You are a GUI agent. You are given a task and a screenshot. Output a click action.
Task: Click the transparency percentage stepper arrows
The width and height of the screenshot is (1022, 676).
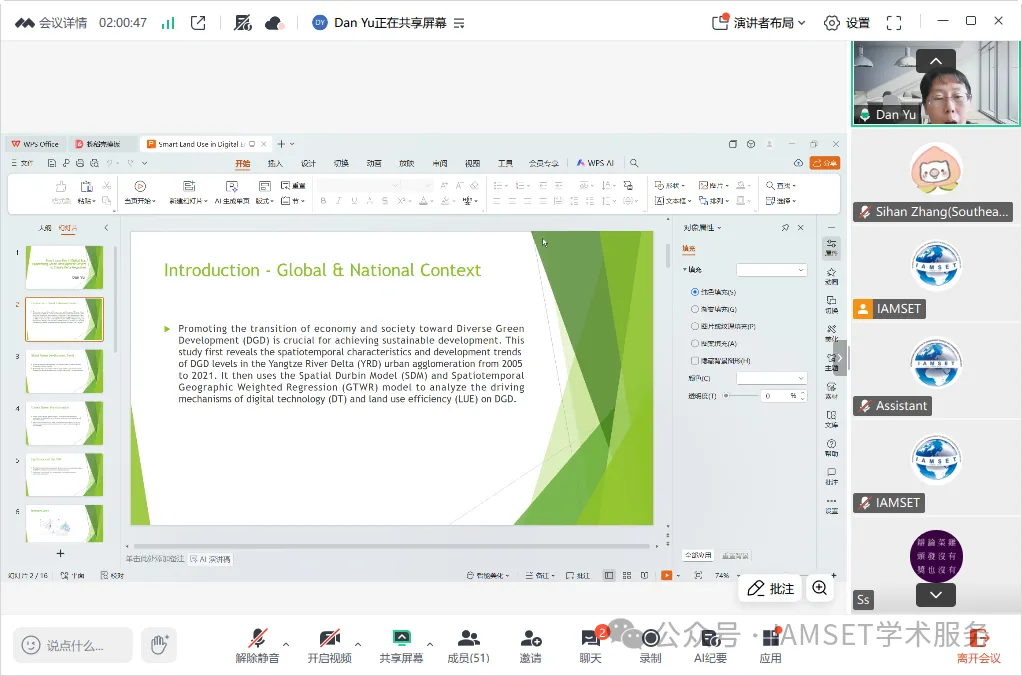point(803,396)
